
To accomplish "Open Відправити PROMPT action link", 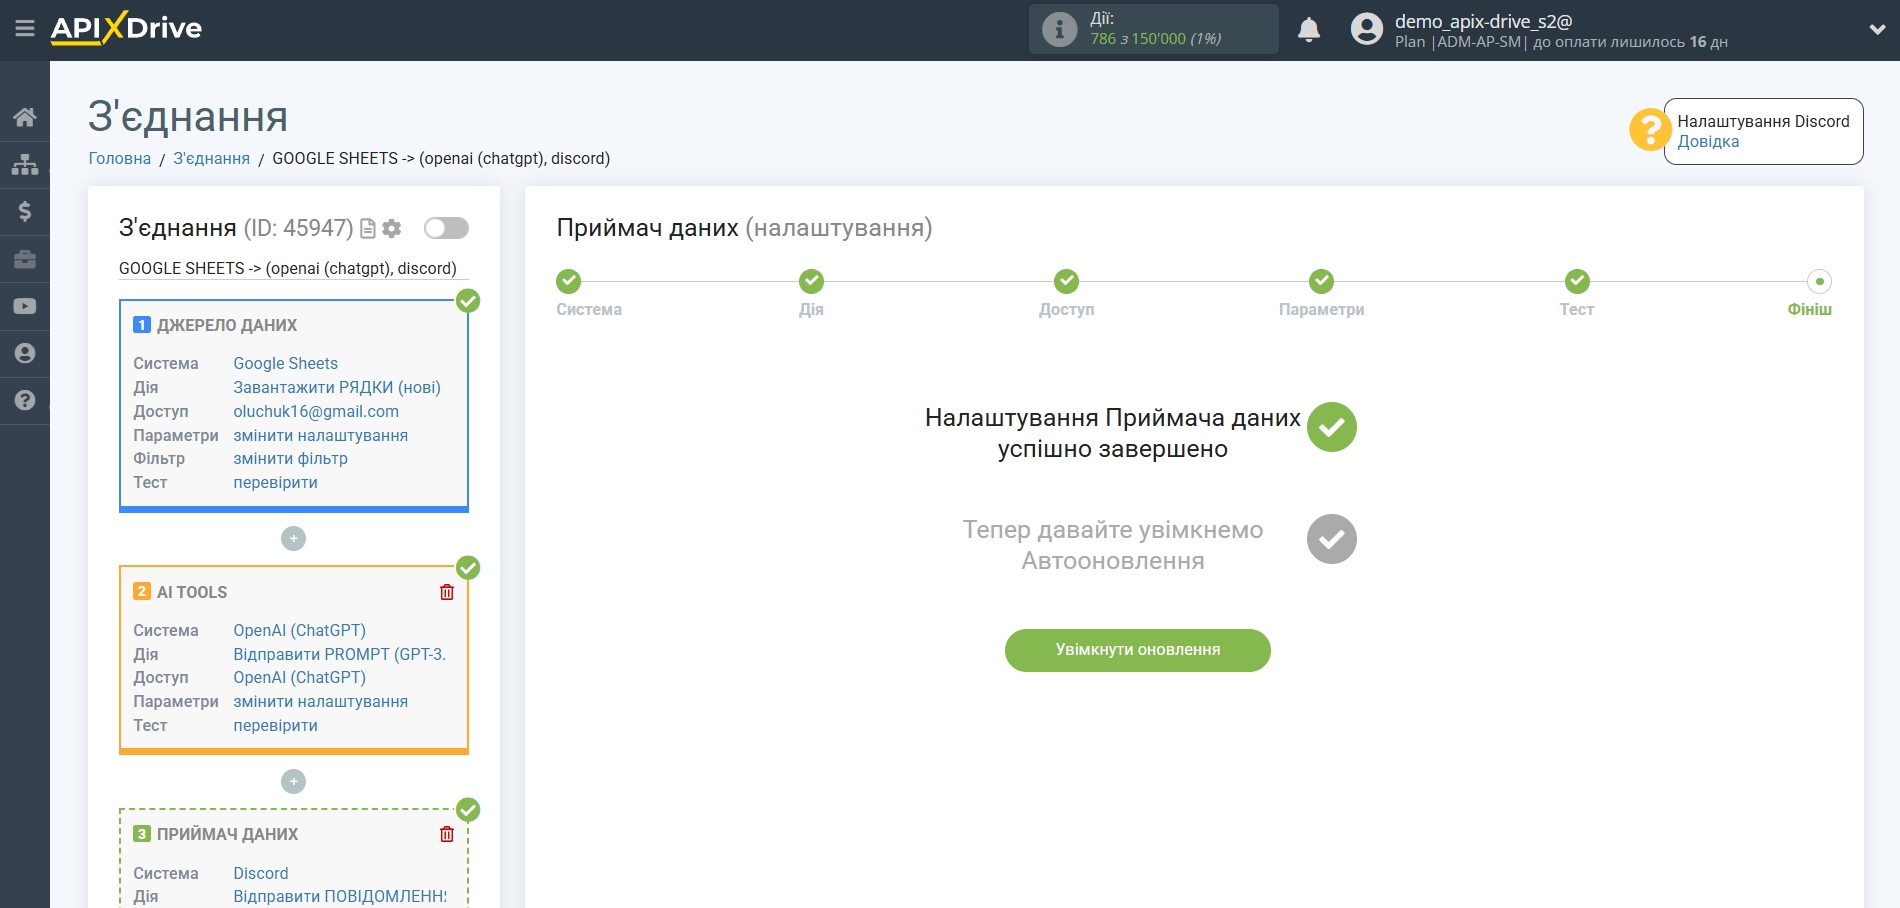I will 339,654.
